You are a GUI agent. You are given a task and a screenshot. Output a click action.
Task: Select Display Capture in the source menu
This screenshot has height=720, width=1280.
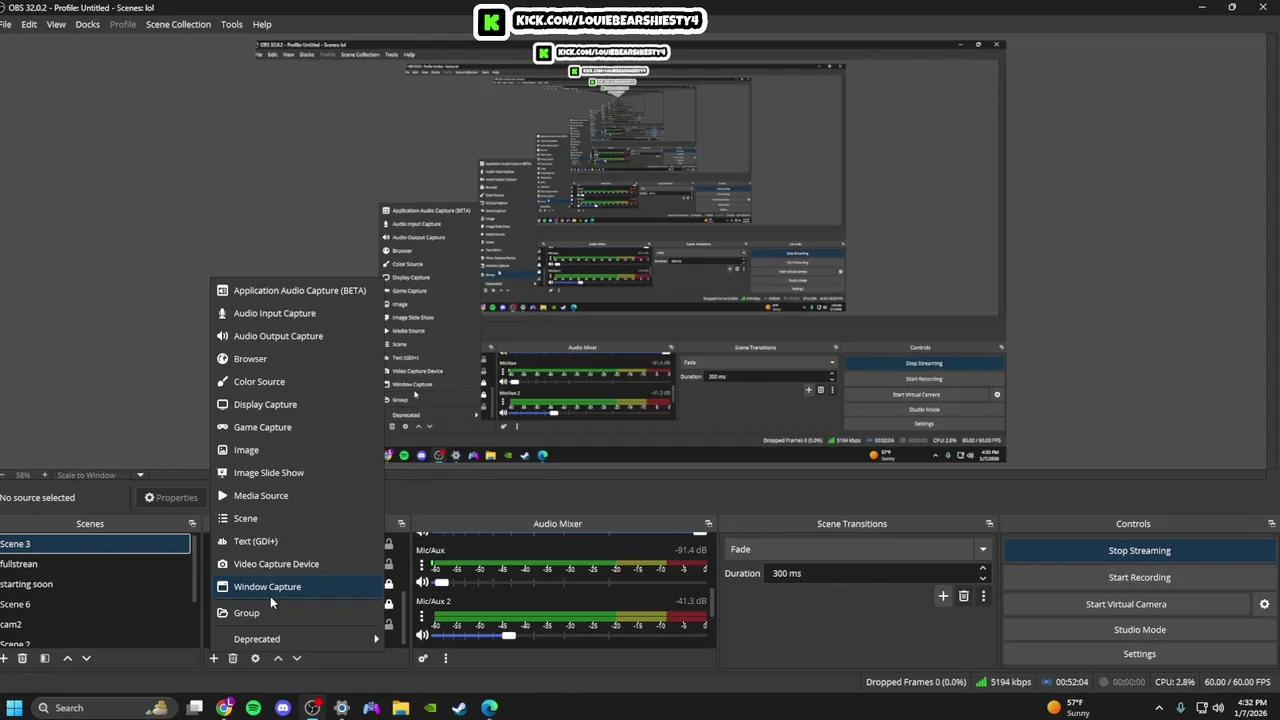tap(298, 404)
